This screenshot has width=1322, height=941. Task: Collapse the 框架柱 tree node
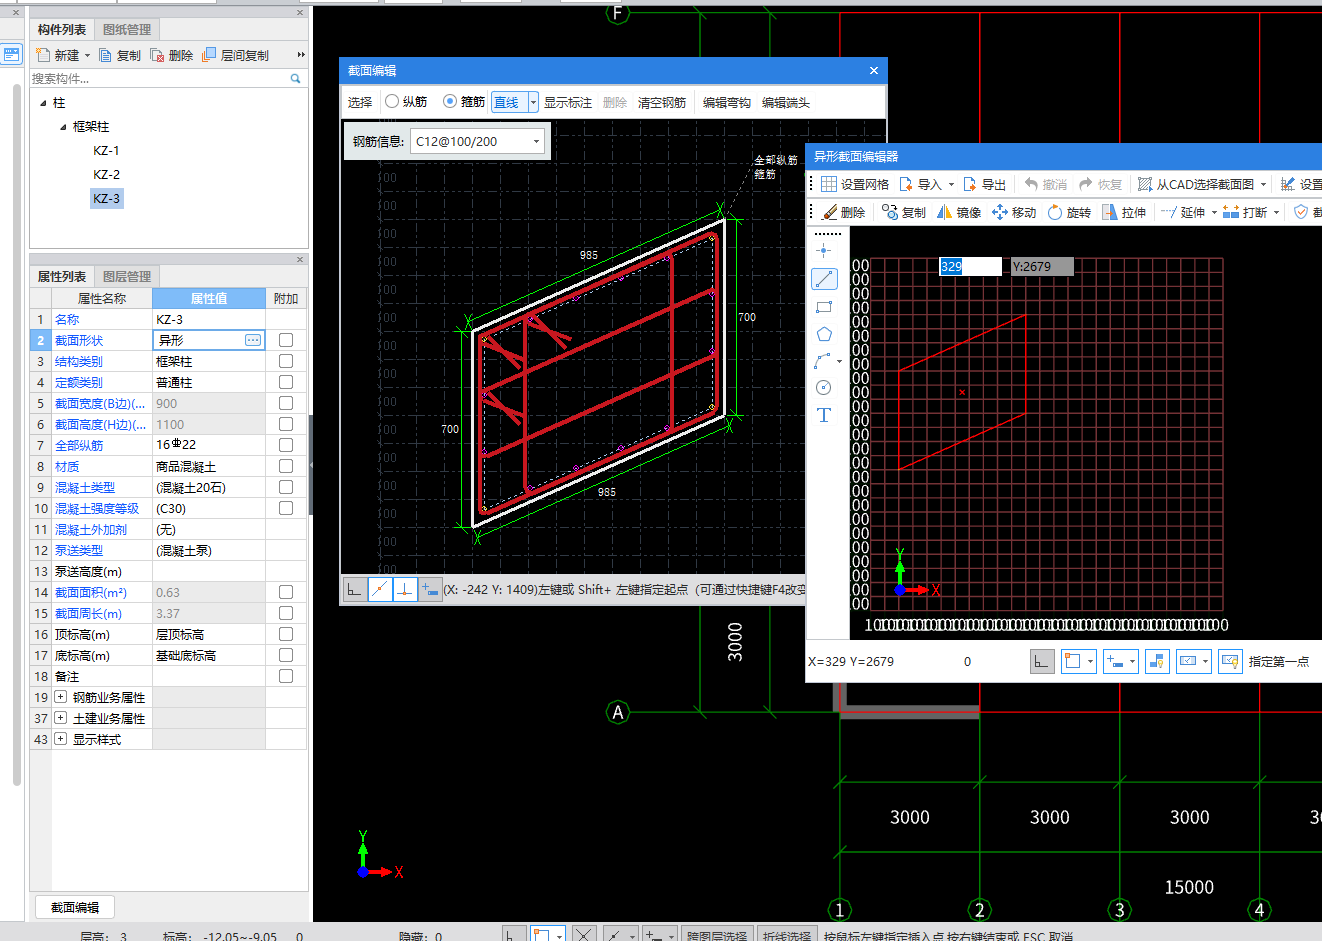(63, 127)
